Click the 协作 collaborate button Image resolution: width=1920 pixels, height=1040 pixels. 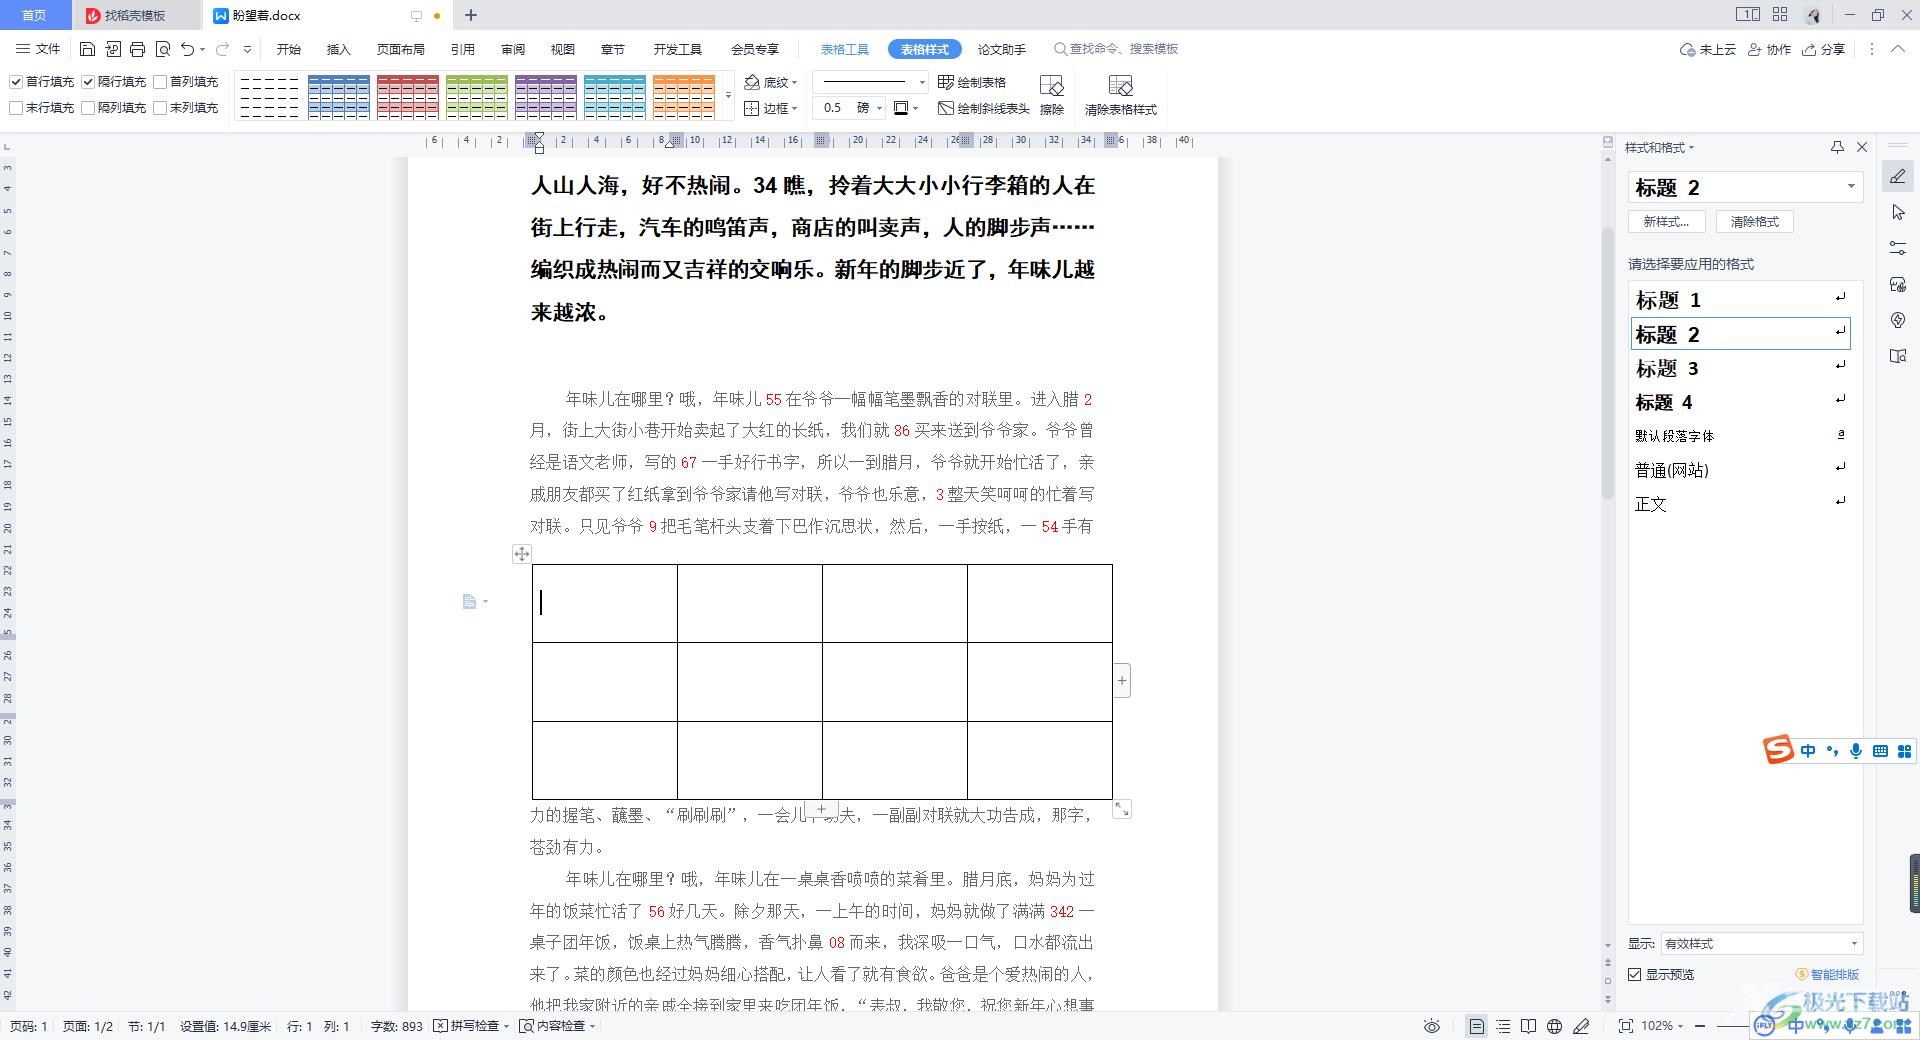pos(1769,49)
